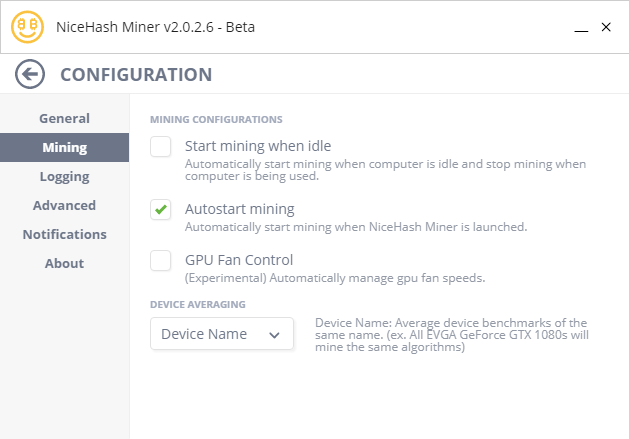Switch to the General settings tab
This screenshot has height=439, width=629.
pyautogui.click(x=64, y=118)
